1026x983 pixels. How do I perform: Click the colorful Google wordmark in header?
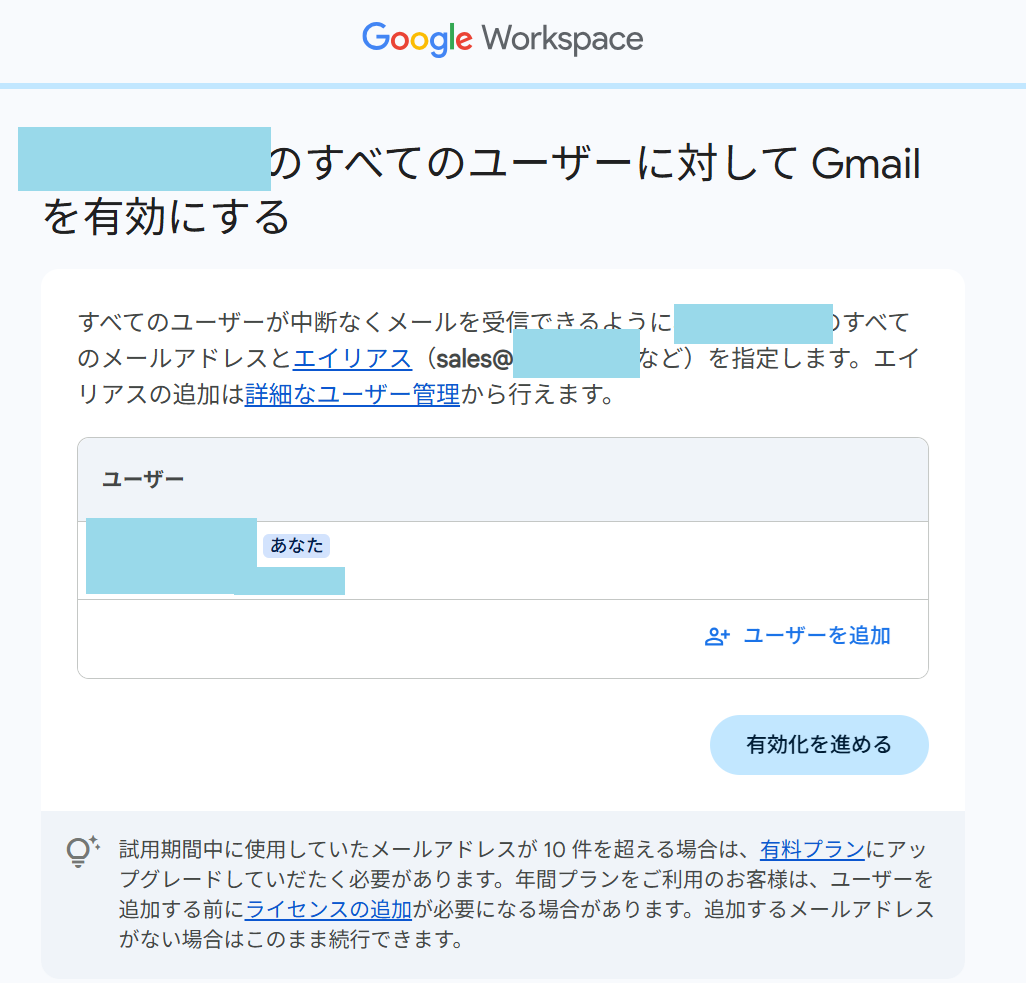(417, 39)
